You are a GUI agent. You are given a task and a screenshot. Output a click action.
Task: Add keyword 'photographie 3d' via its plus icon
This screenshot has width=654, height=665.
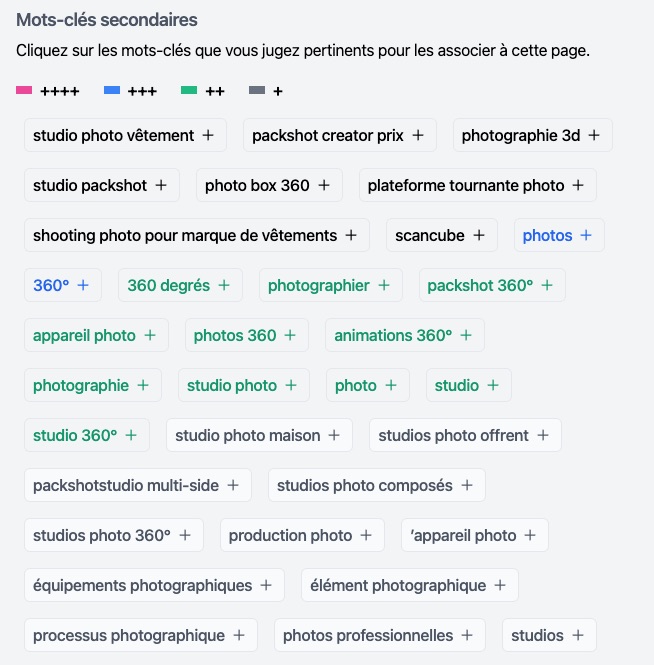pos(594,135)
